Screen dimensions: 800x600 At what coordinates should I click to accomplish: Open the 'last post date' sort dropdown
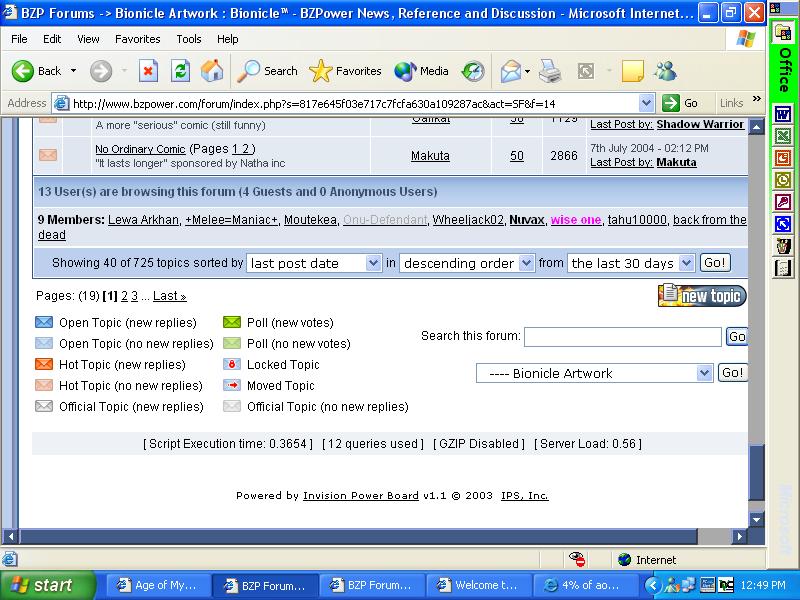pyautogui.click(x=314, y=263)
